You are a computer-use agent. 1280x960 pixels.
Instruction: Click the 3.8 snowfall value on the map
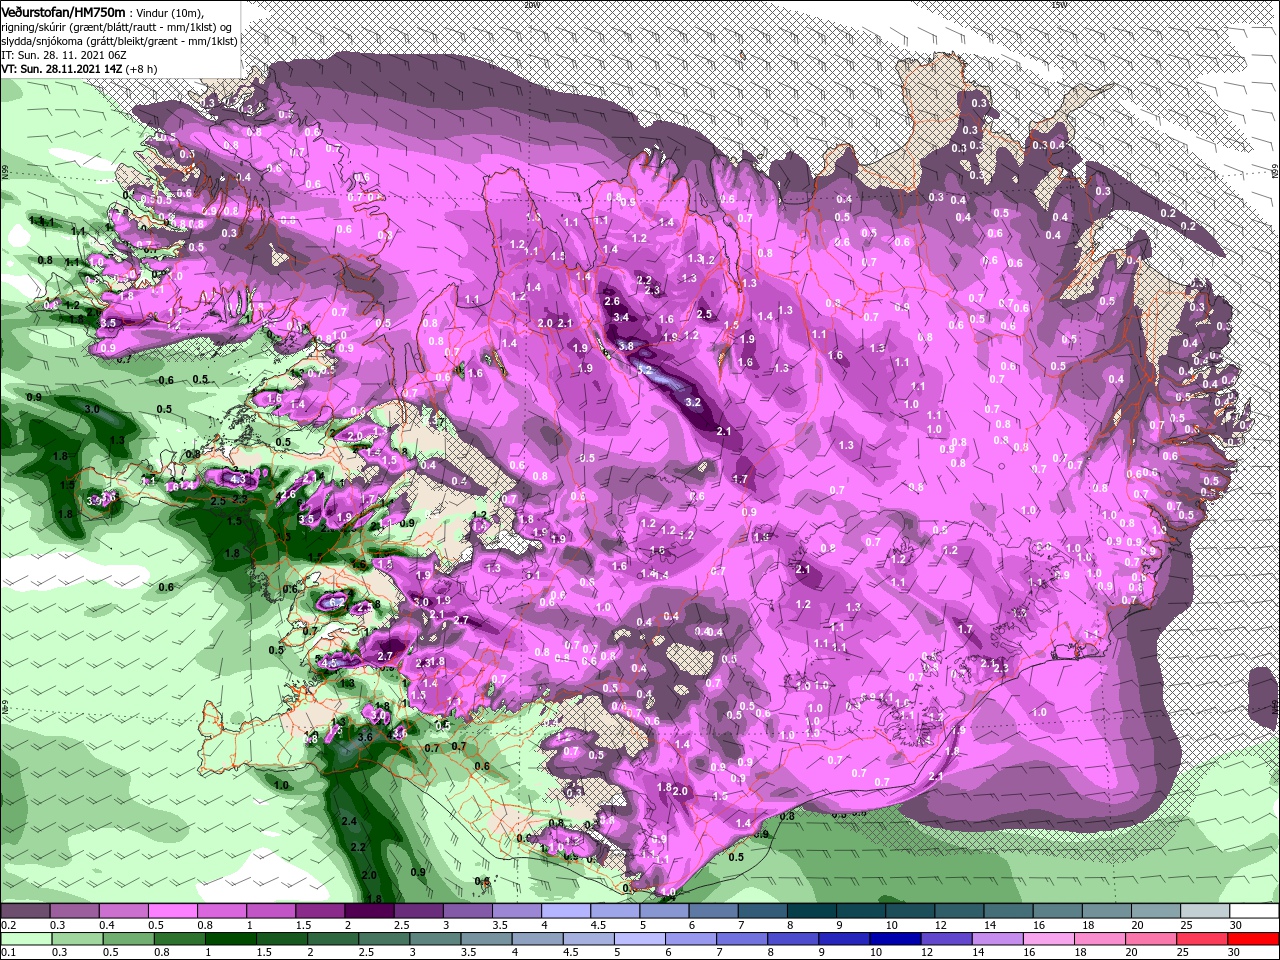[627, 346]
